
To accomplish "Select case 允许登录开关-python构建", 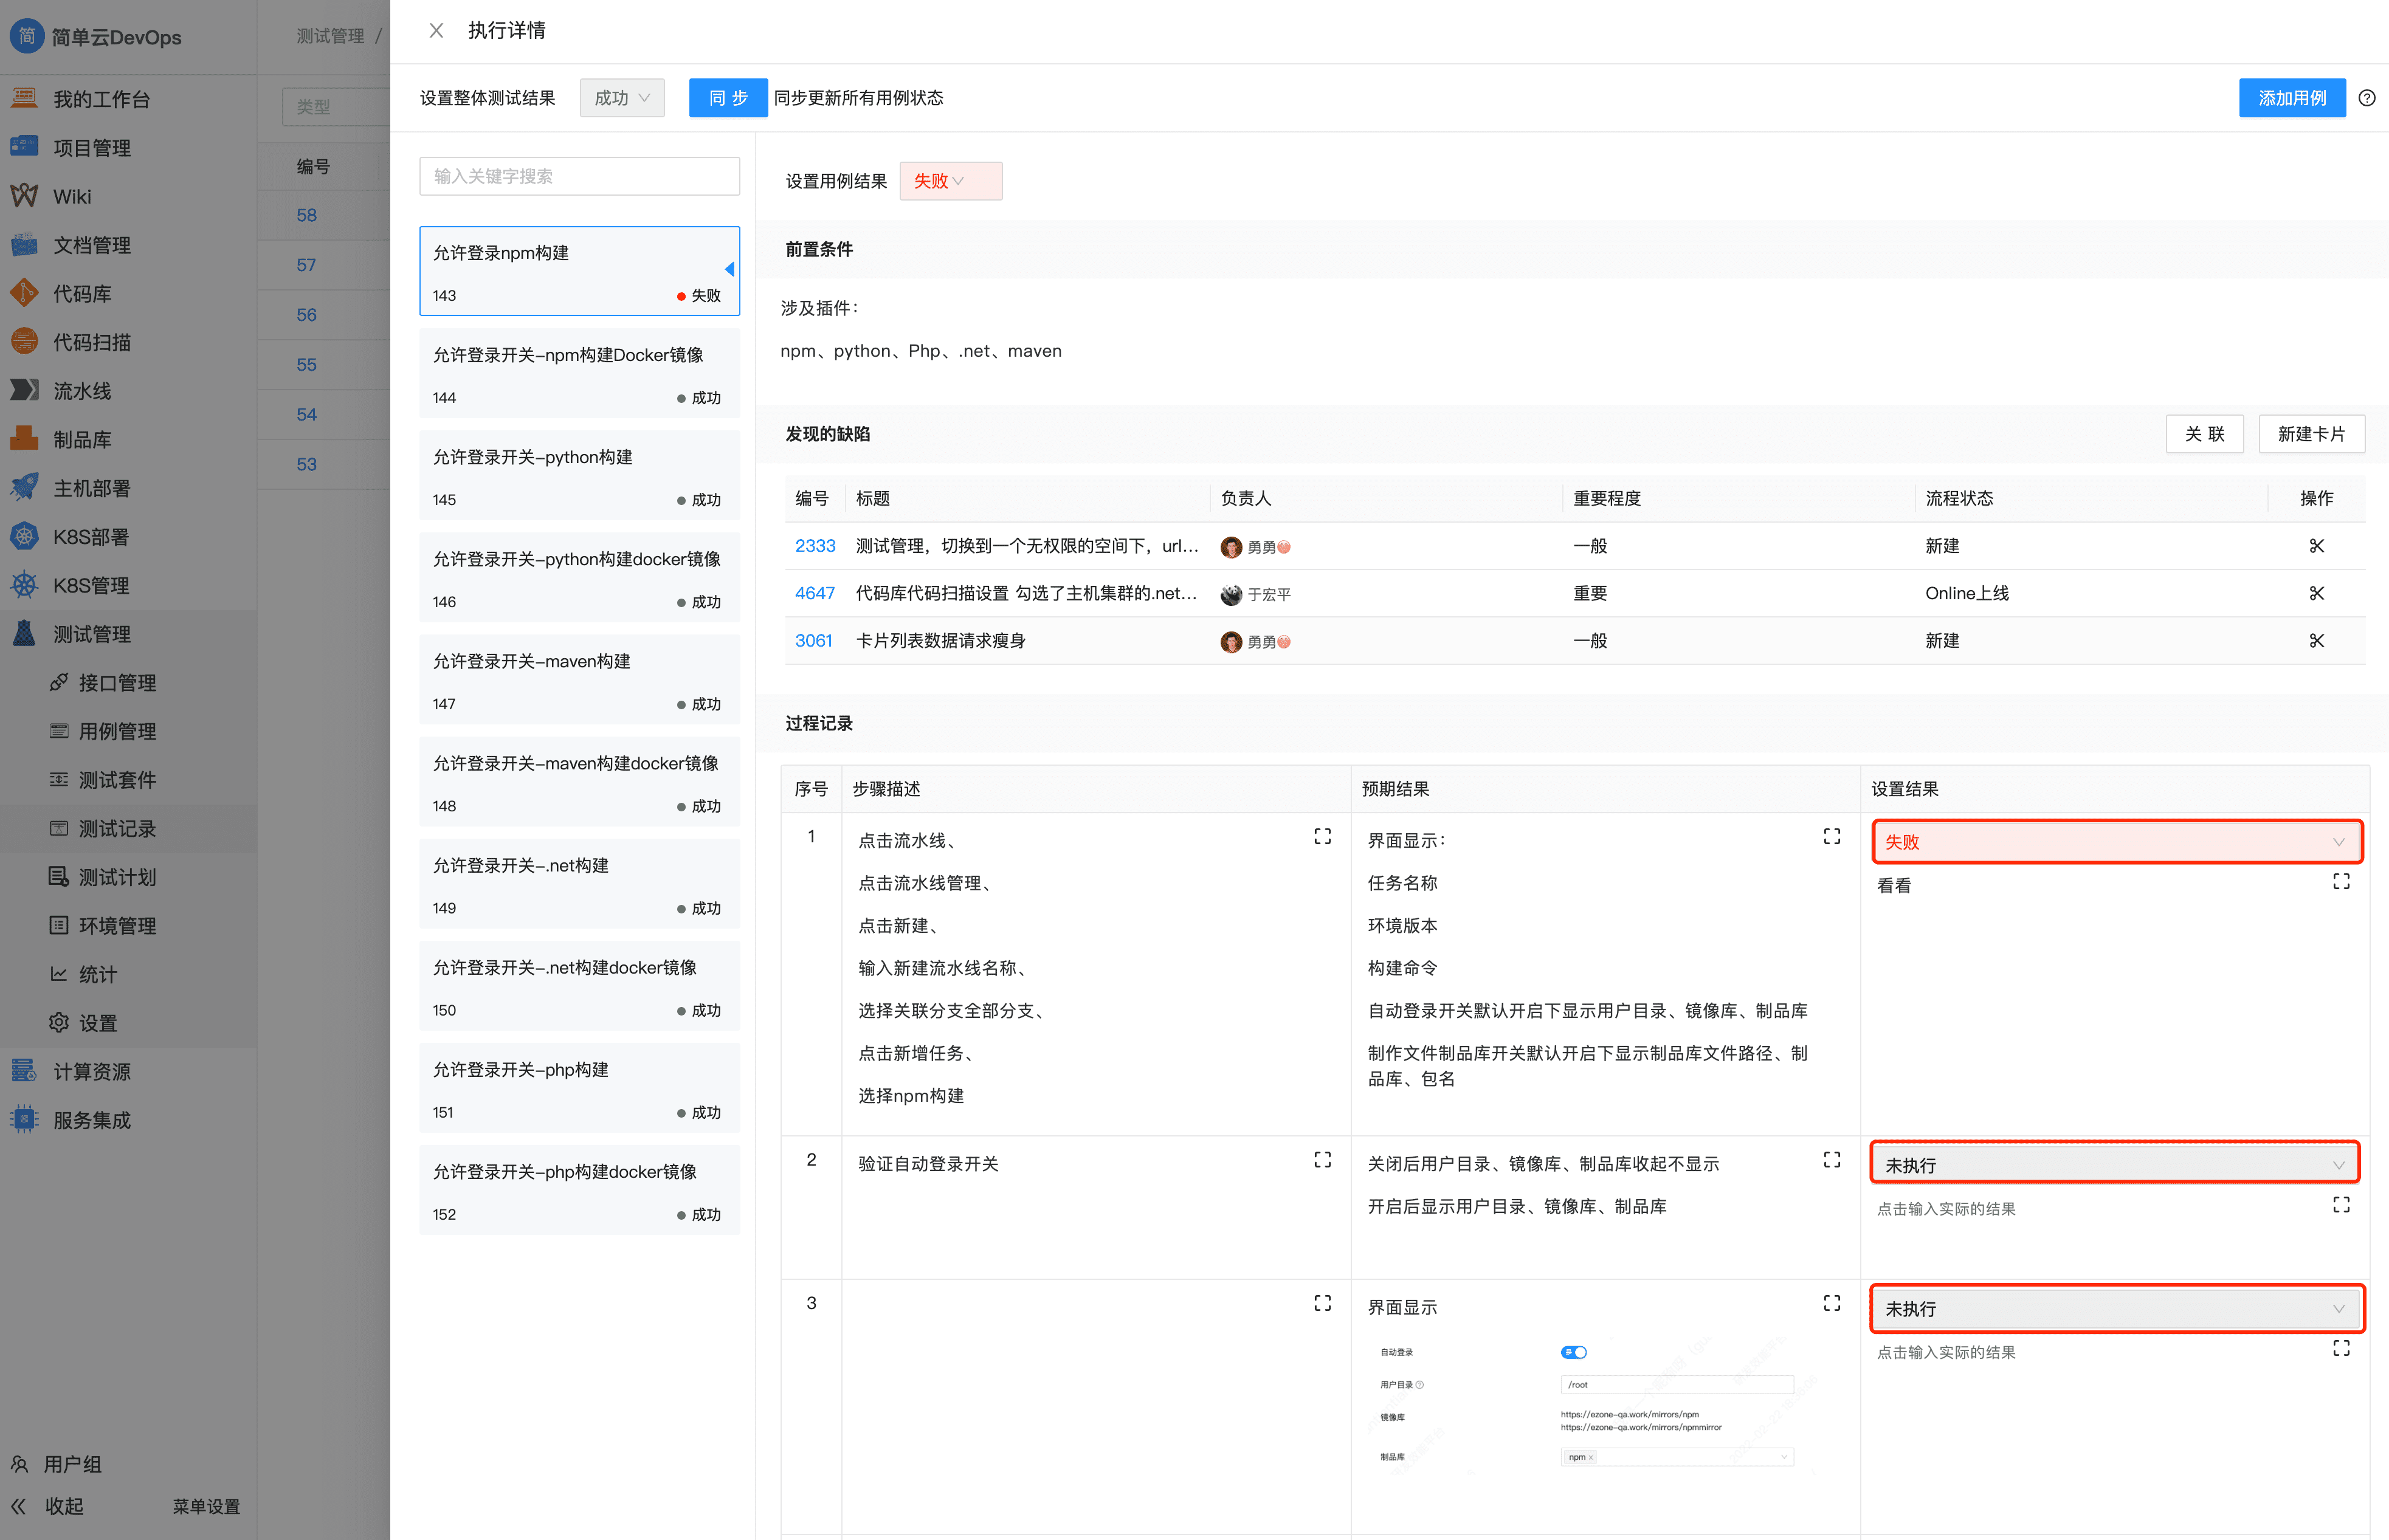I will pyautogui.click(x=579, y=476).
